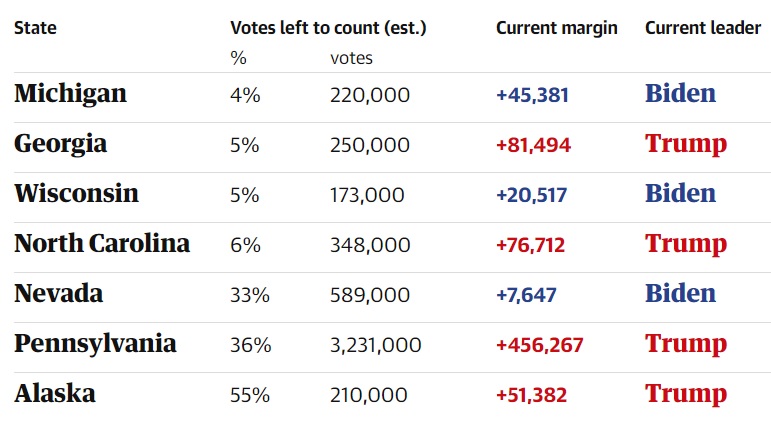Click the State column header
Image resolution: width=771 pixels, height=436 pixels.
pos(35,28)
